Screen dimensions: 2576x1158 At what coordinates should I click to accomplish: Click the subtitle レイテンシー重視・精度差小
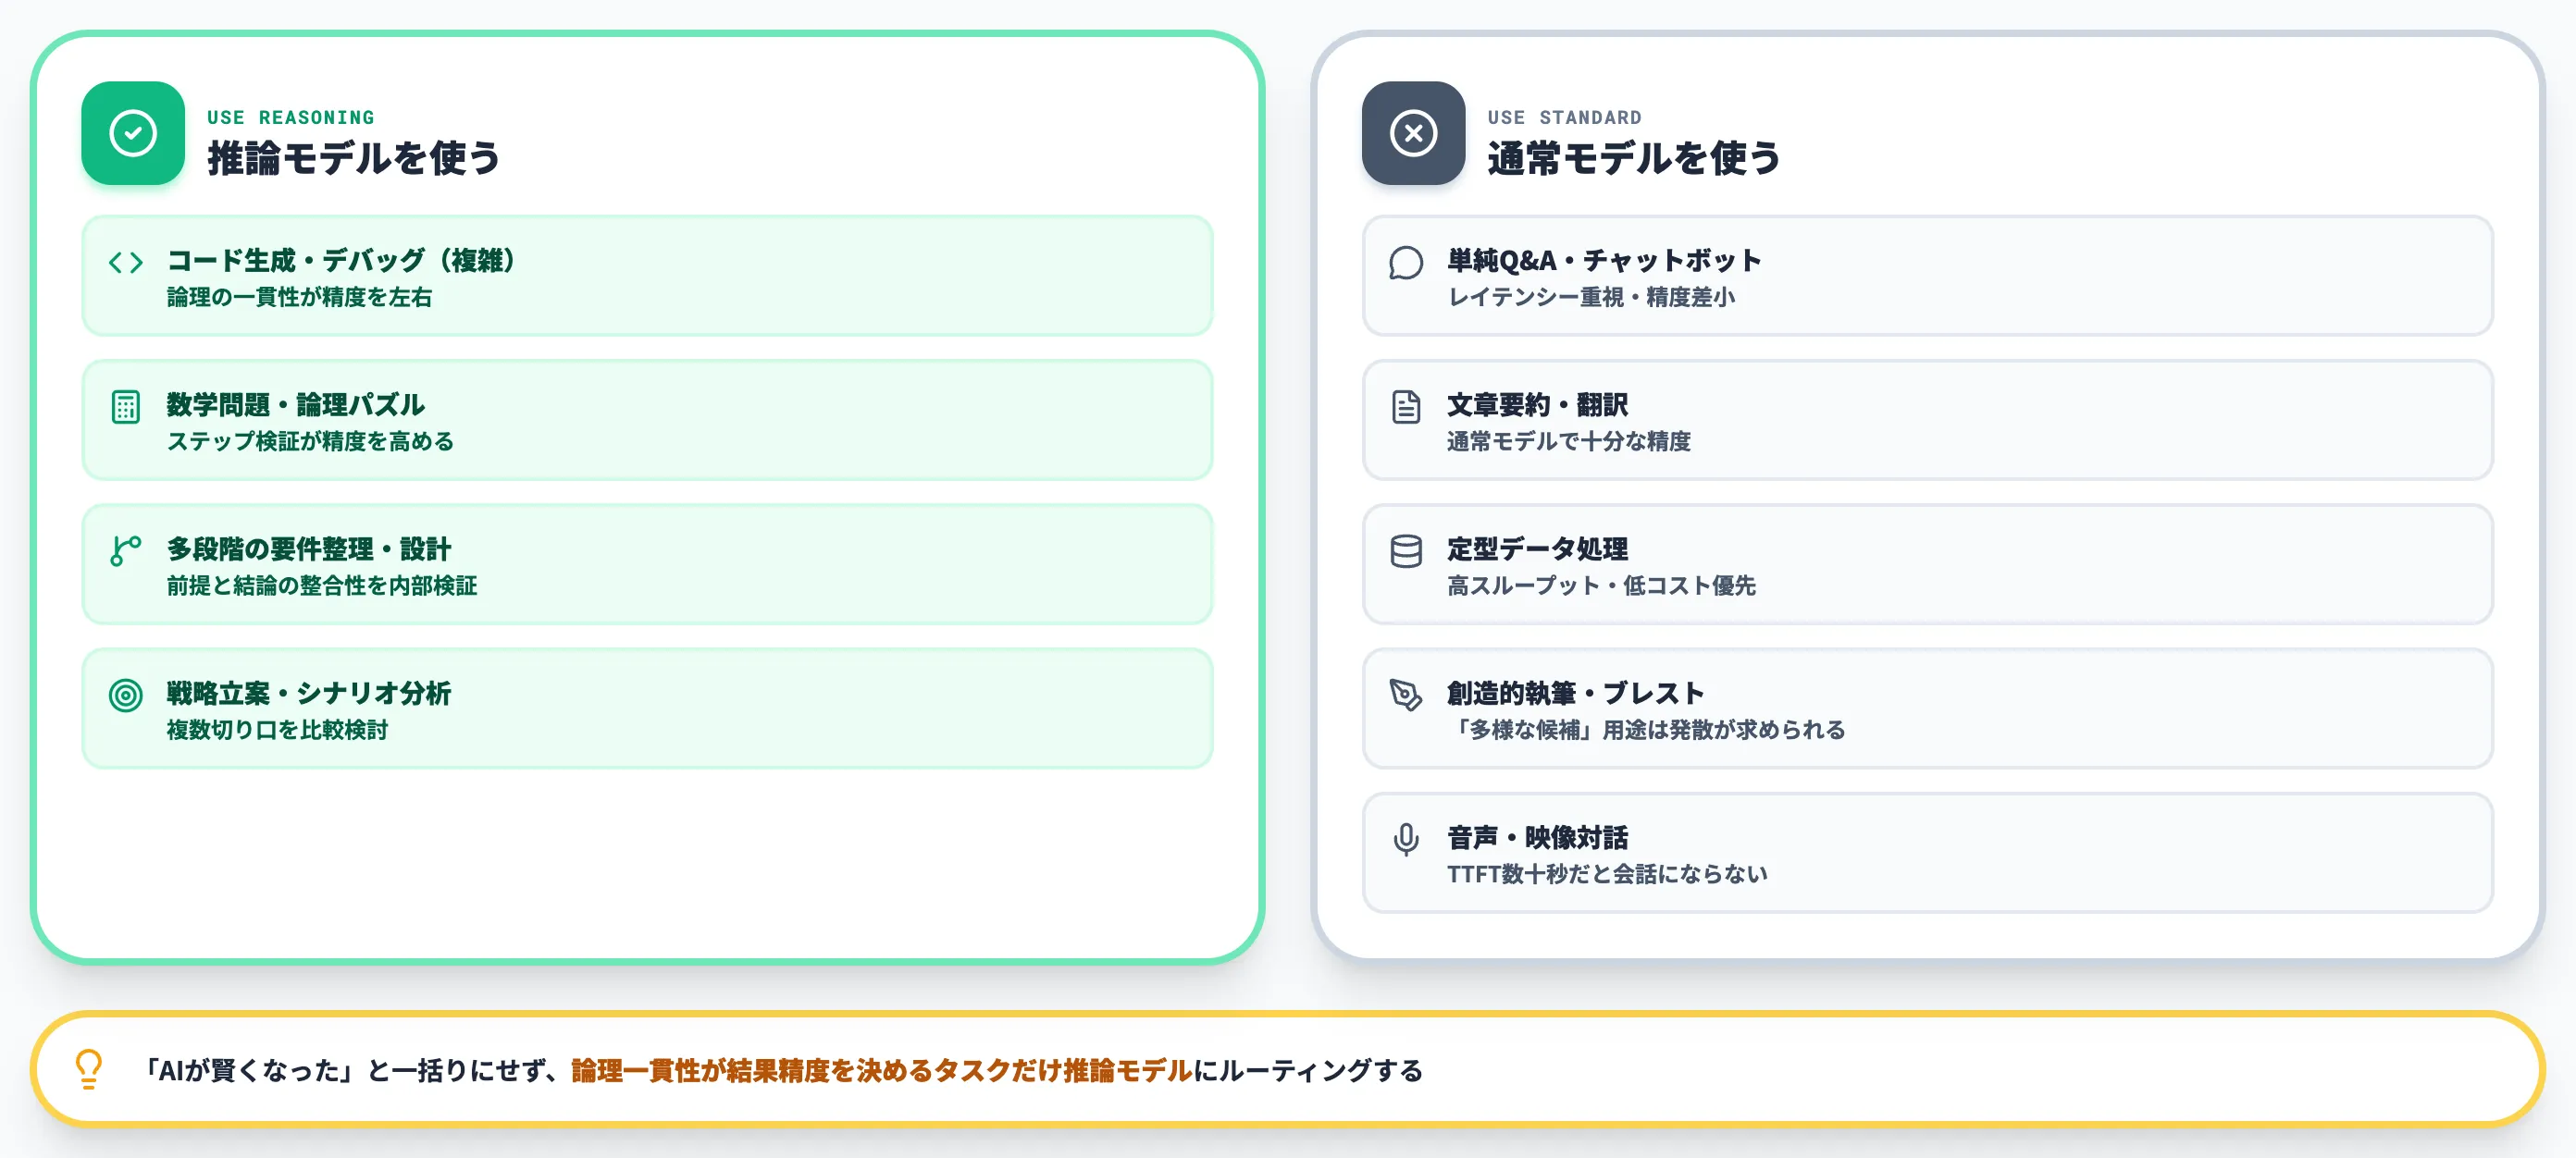click(1591, 297)
